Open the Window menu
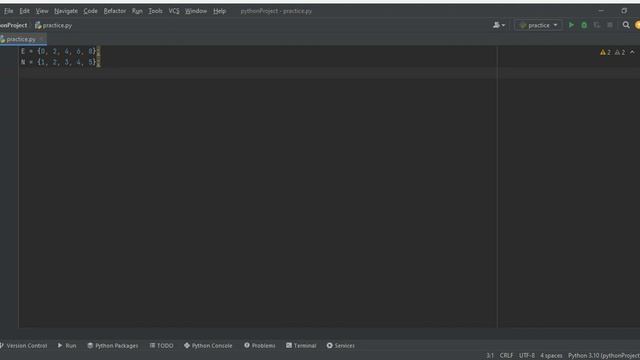Viewport: 640px width, 360px height. click(x=196, y=11)
